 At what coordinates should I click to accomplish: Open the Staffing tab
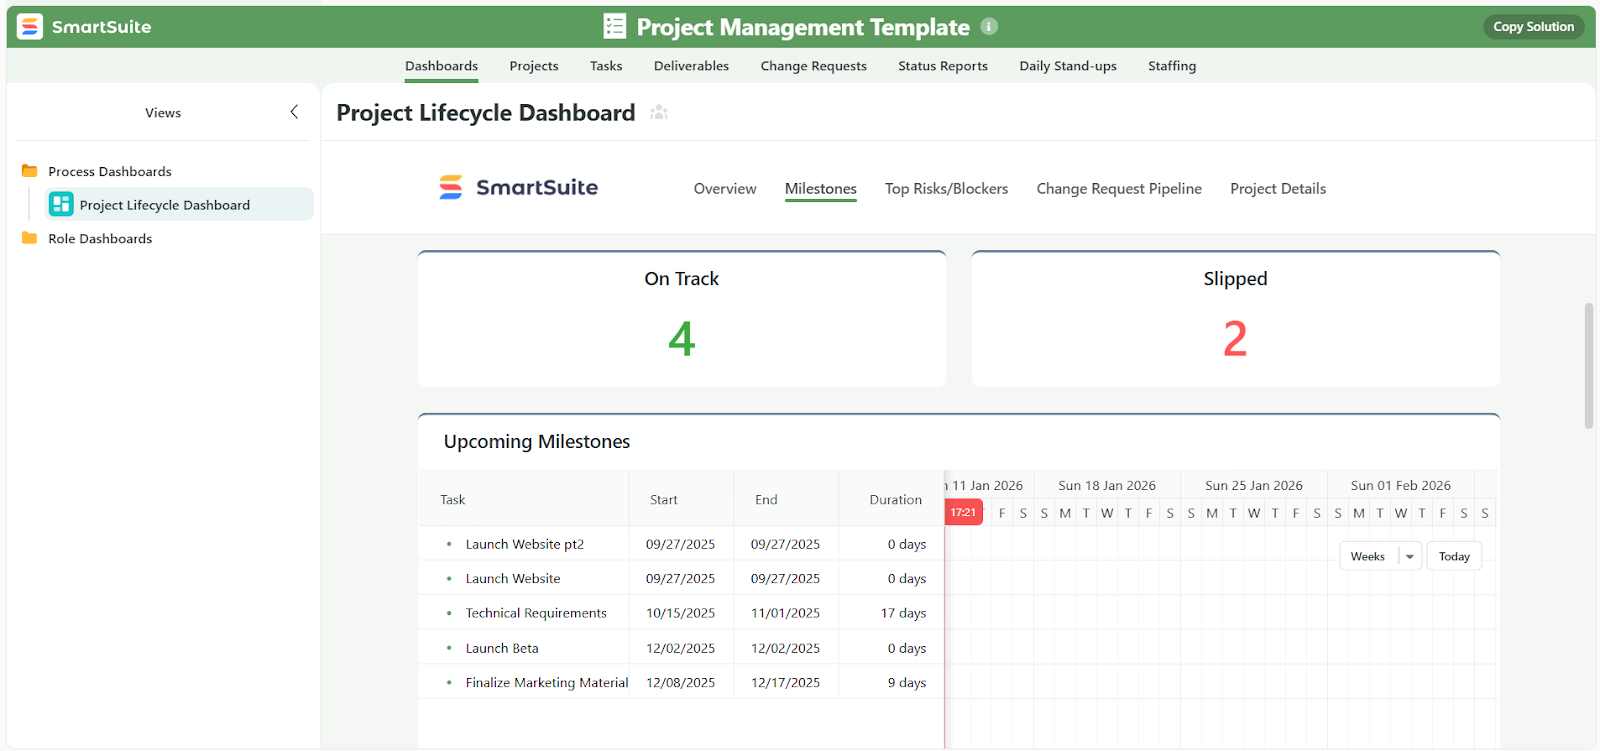point(1172,66)
